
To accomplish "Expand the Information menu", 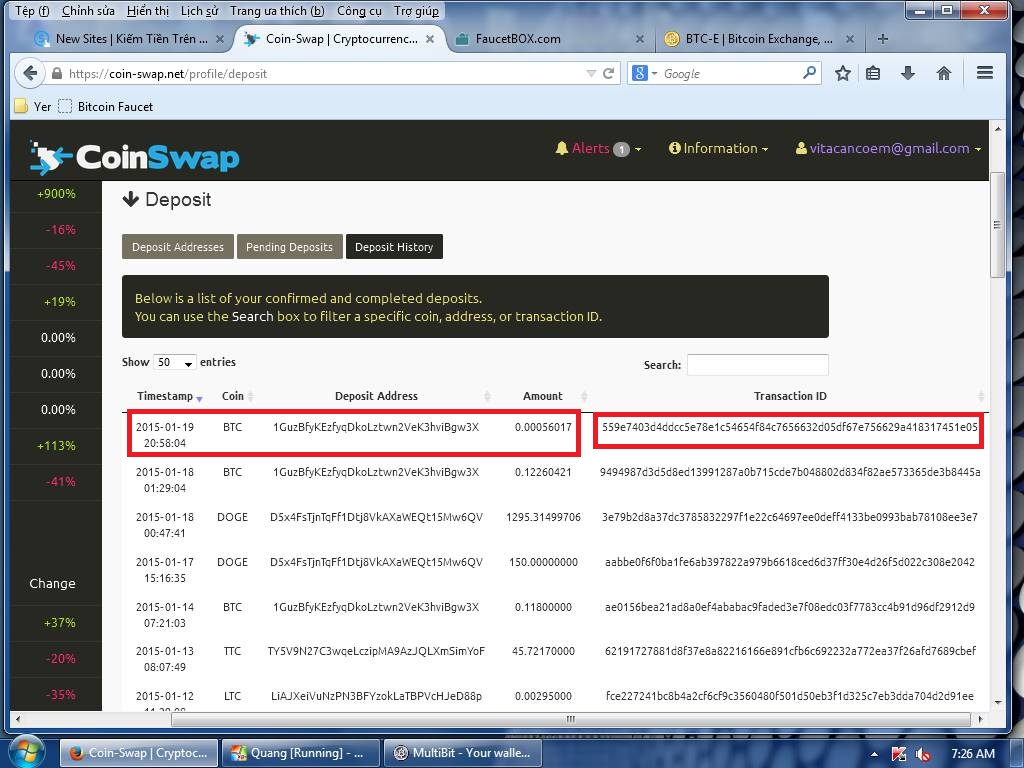I will (718, 148).
